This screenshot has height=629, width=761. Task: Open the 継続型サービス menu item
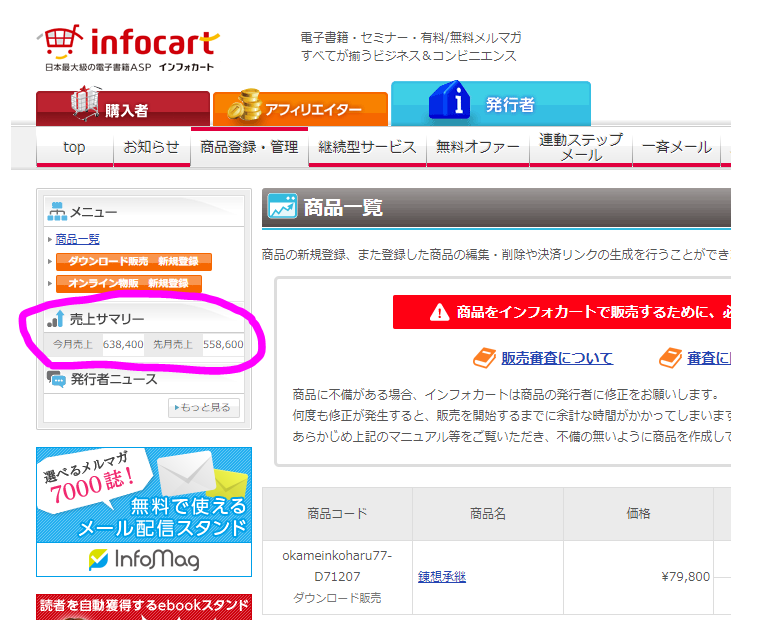tap(367, 147)
